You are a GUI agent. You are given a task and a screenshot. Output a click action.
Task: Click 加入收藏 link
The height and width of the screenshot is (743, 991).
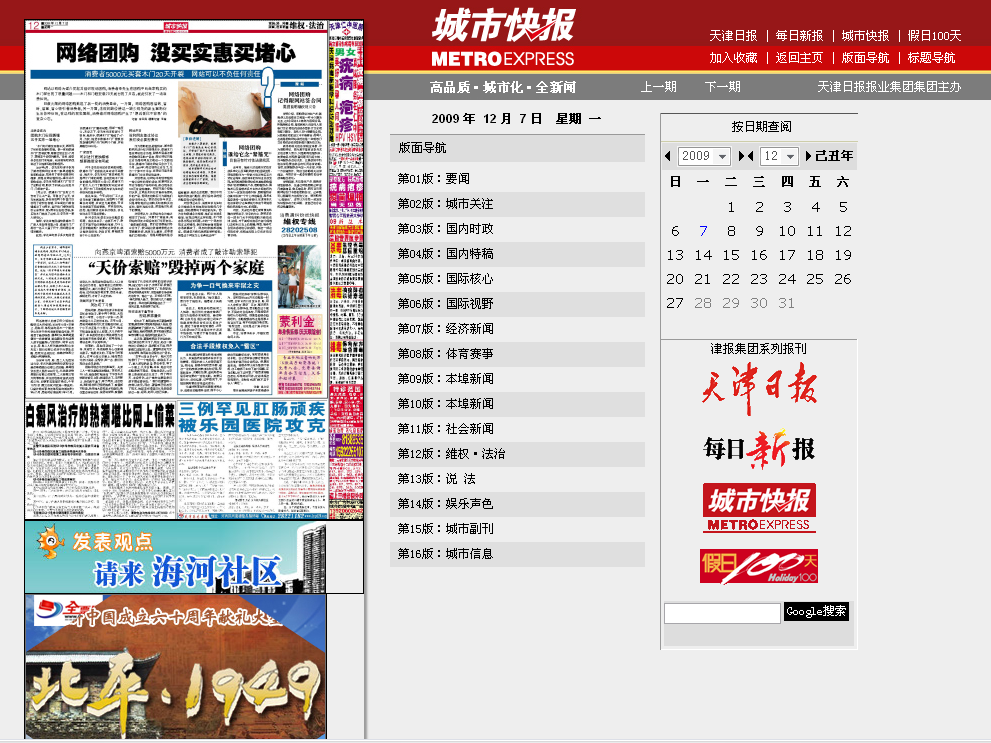pyautogui.click(x=733, y=58)
